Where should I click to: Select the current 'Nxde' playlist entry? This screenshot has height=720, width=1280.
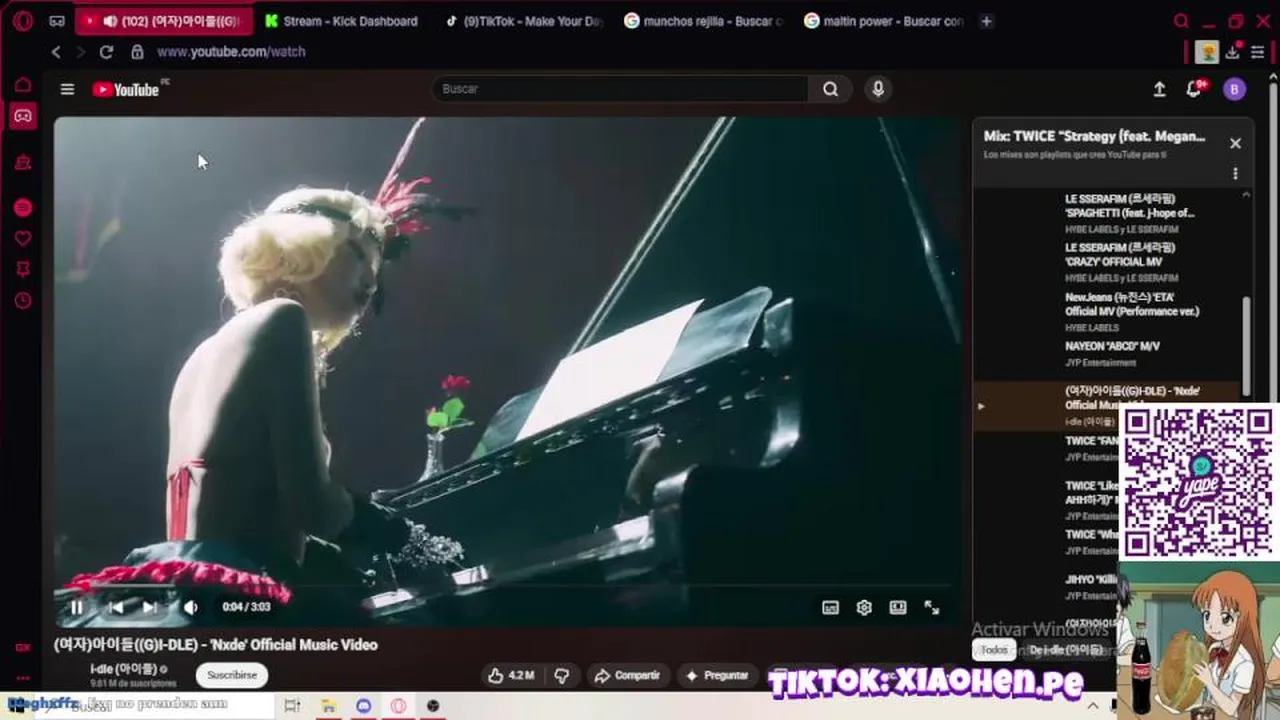click(1108, 406)
